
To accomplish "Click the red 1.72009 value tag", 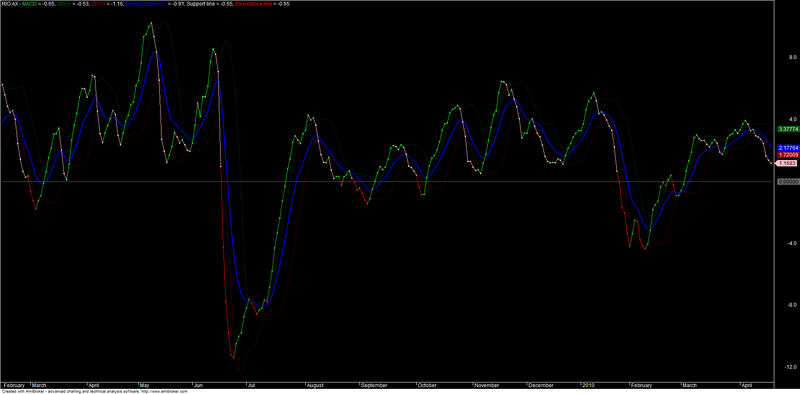I will [787, 154].
